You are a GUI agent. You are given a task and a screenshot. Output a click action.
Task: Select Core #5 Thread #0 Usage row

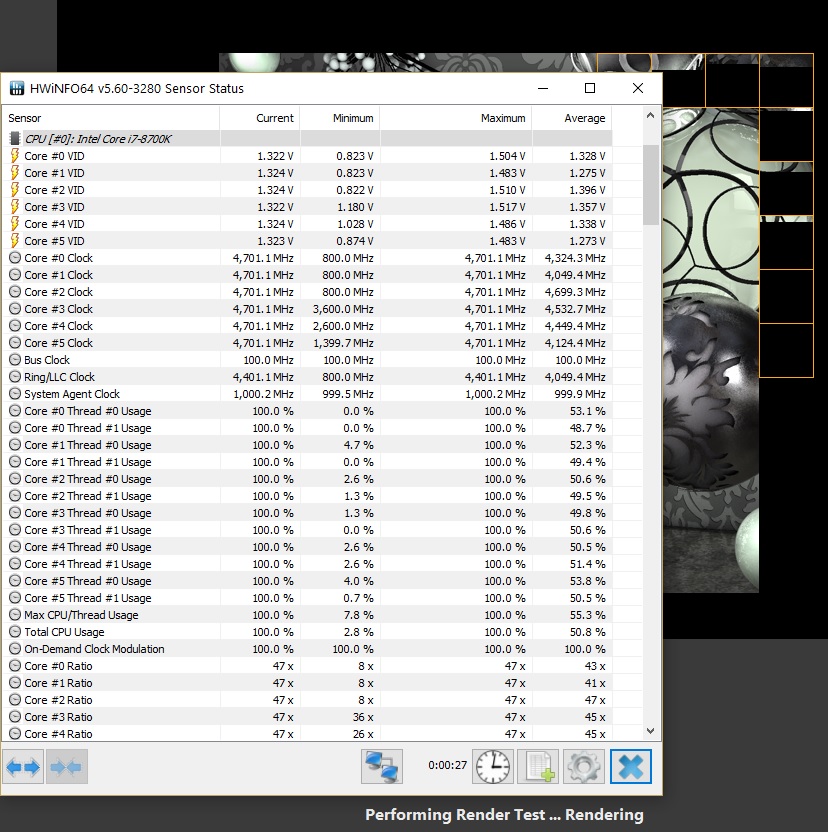coord(307,580)
